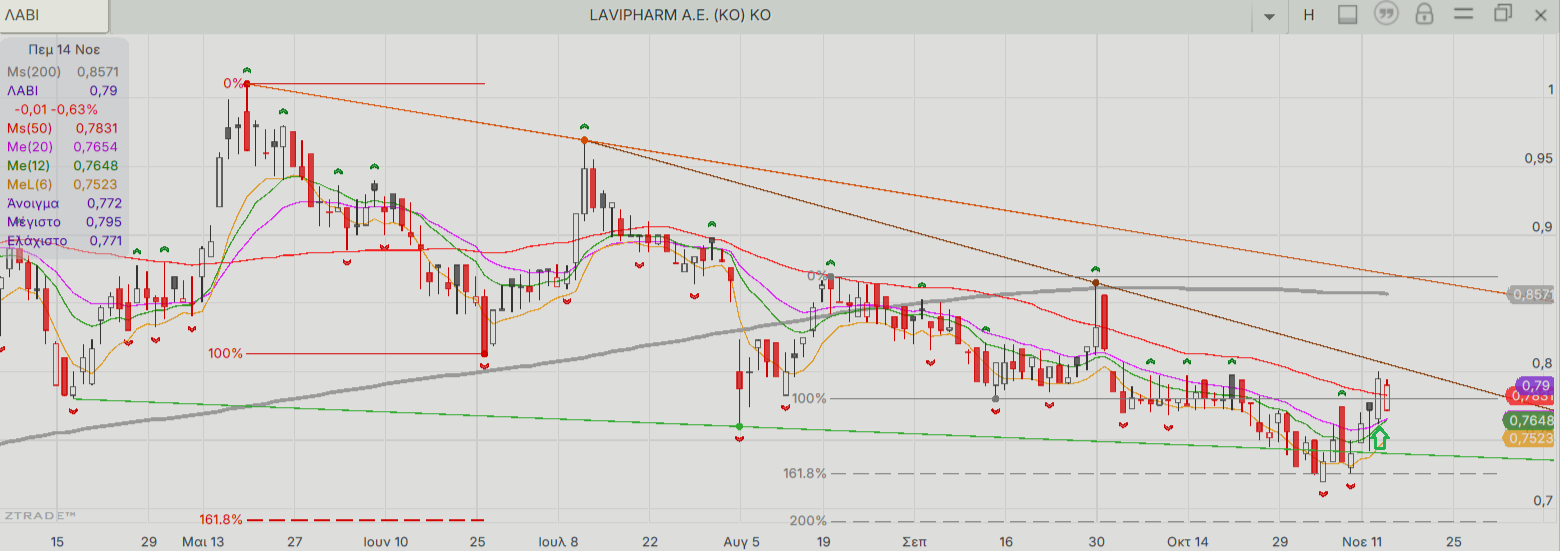1560x551 pixels.
Task: Select the orange trendline anchor at the July peak
Action: pos(585,141)
